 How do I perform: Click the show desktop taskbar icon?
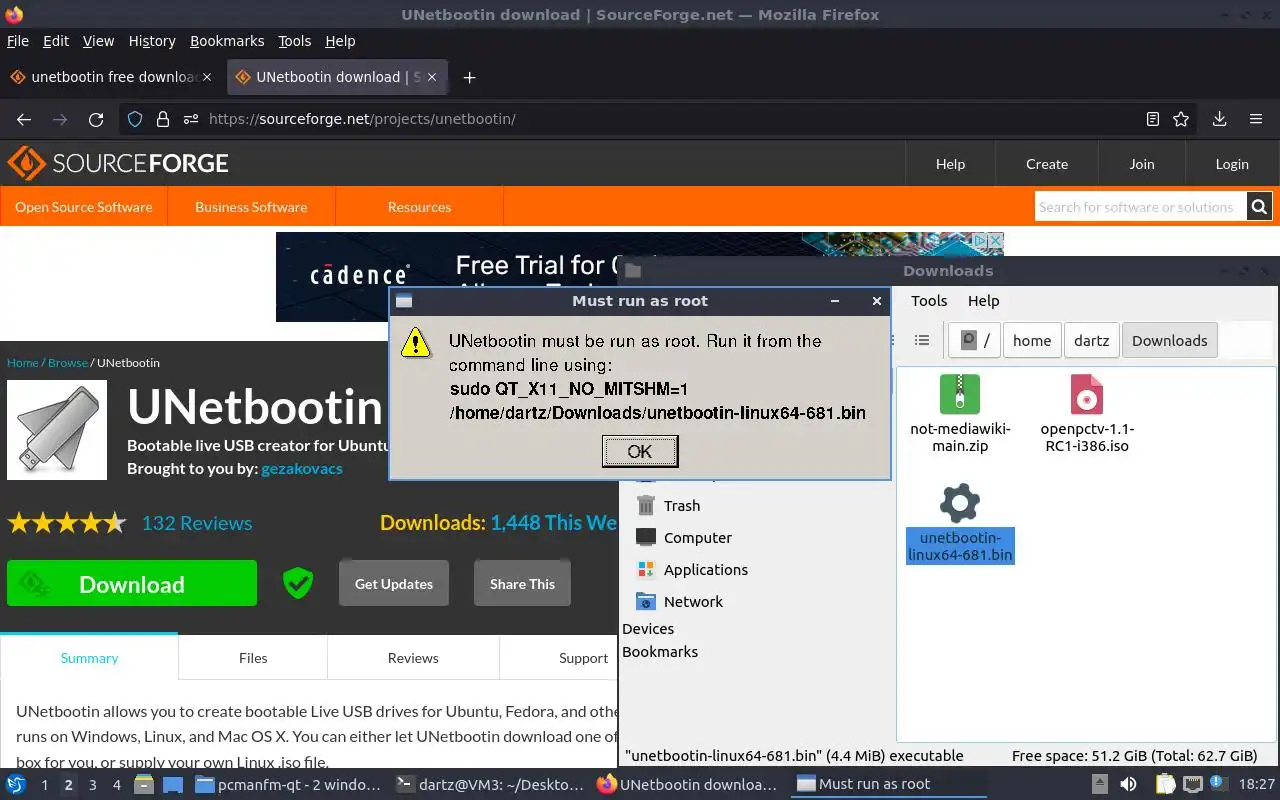tap(172, 784)
